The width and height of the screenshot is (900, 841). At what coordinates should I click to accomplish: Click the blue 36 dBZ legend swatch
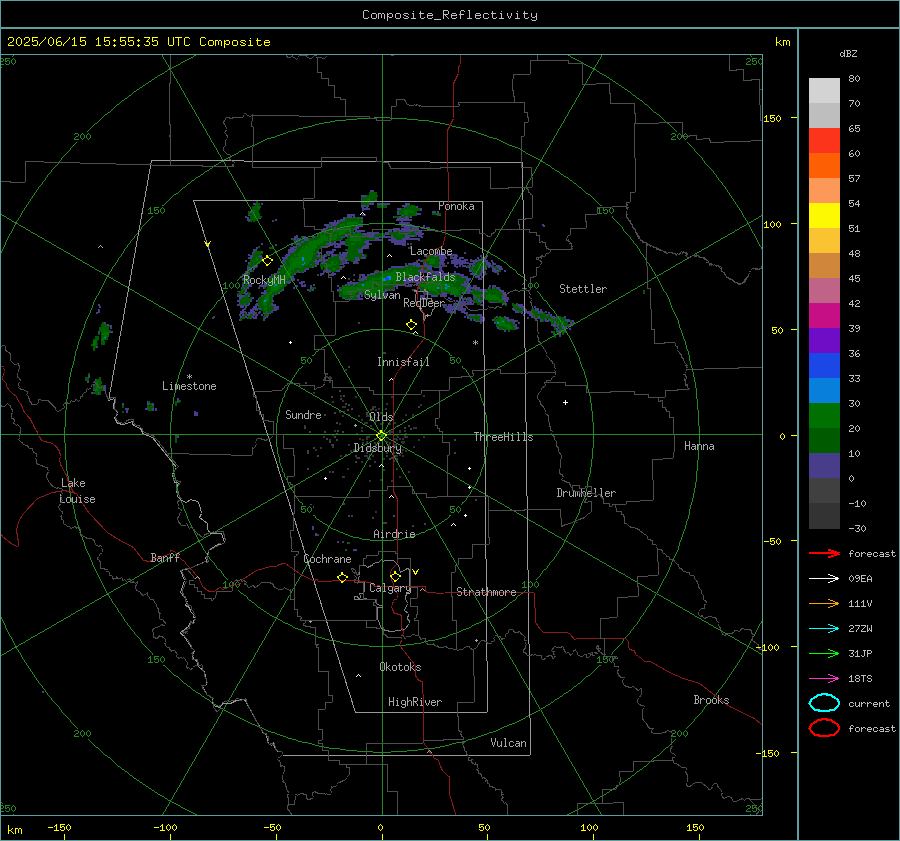tap(824, 366)
